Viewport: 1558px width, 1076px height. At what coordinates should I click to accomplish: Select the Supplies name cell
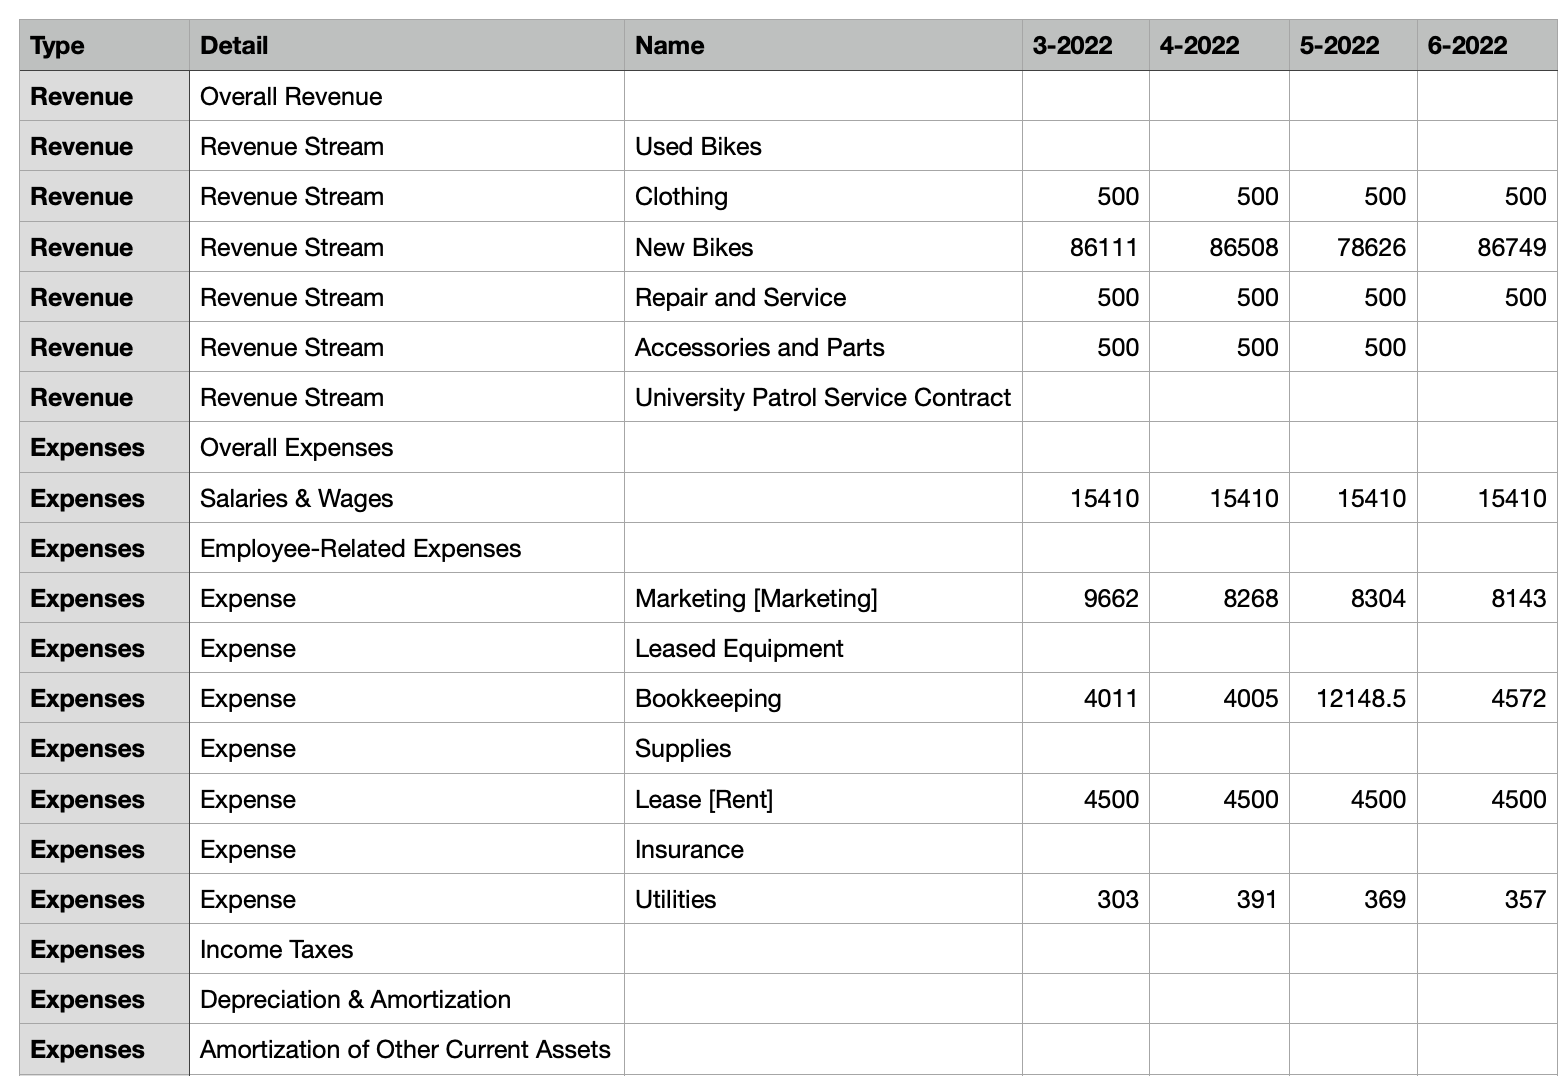823,748
